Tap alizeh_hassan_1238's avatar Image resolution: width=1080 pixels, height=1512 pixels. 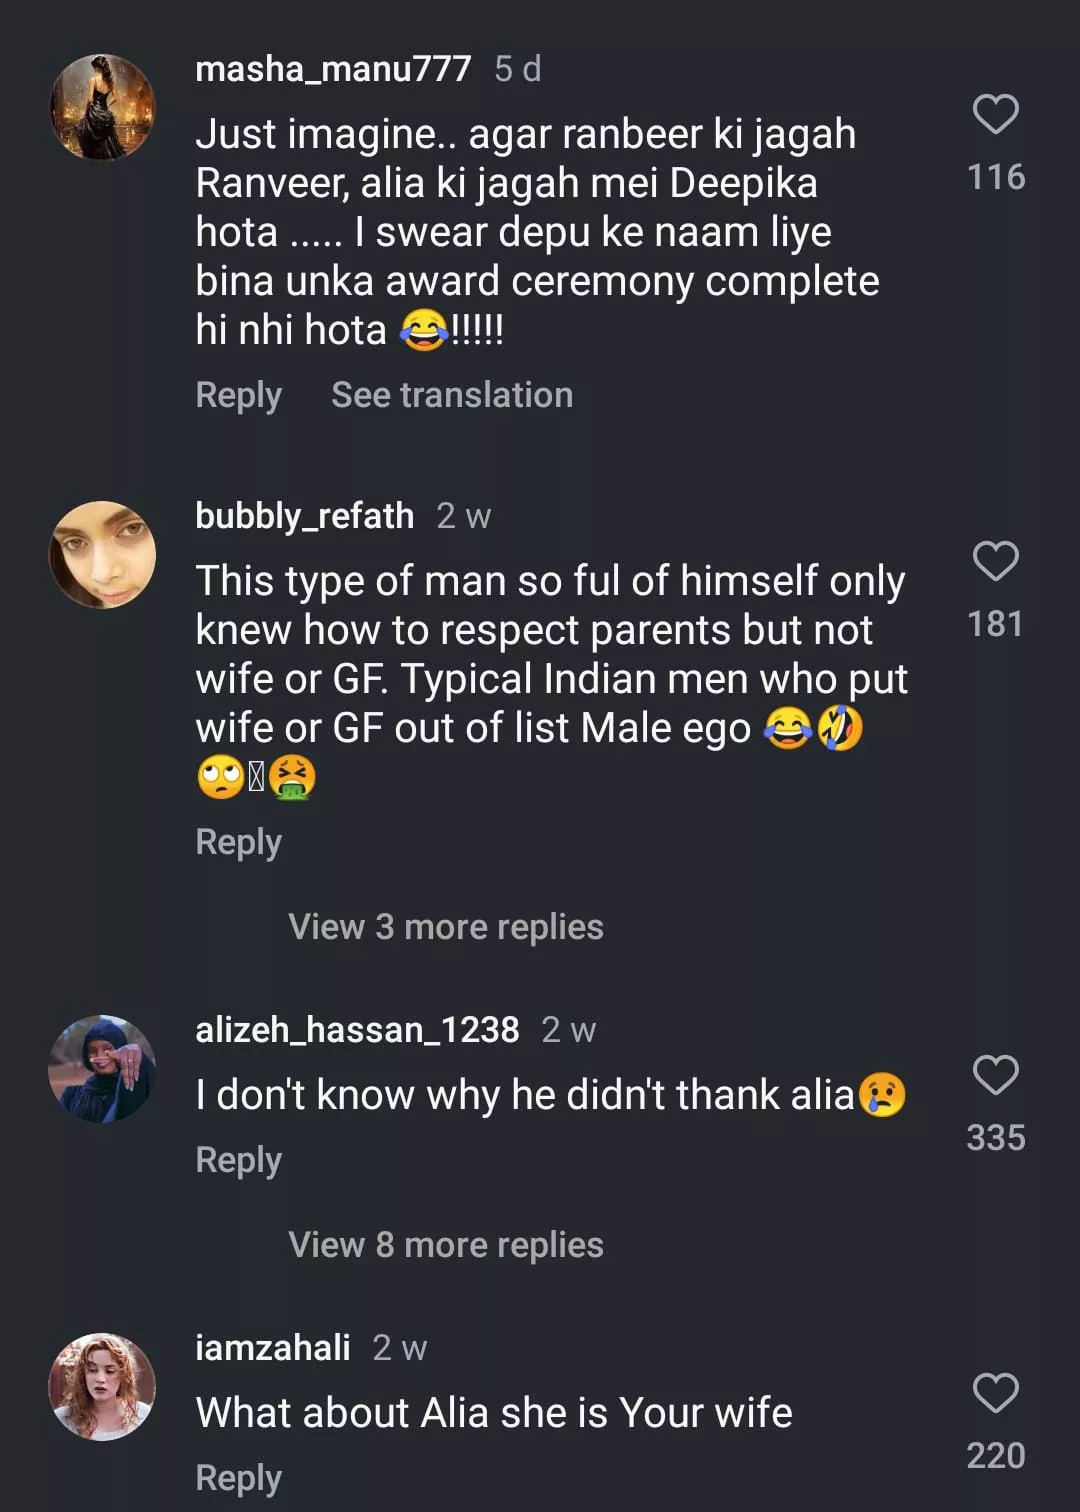coord(103,1069)
